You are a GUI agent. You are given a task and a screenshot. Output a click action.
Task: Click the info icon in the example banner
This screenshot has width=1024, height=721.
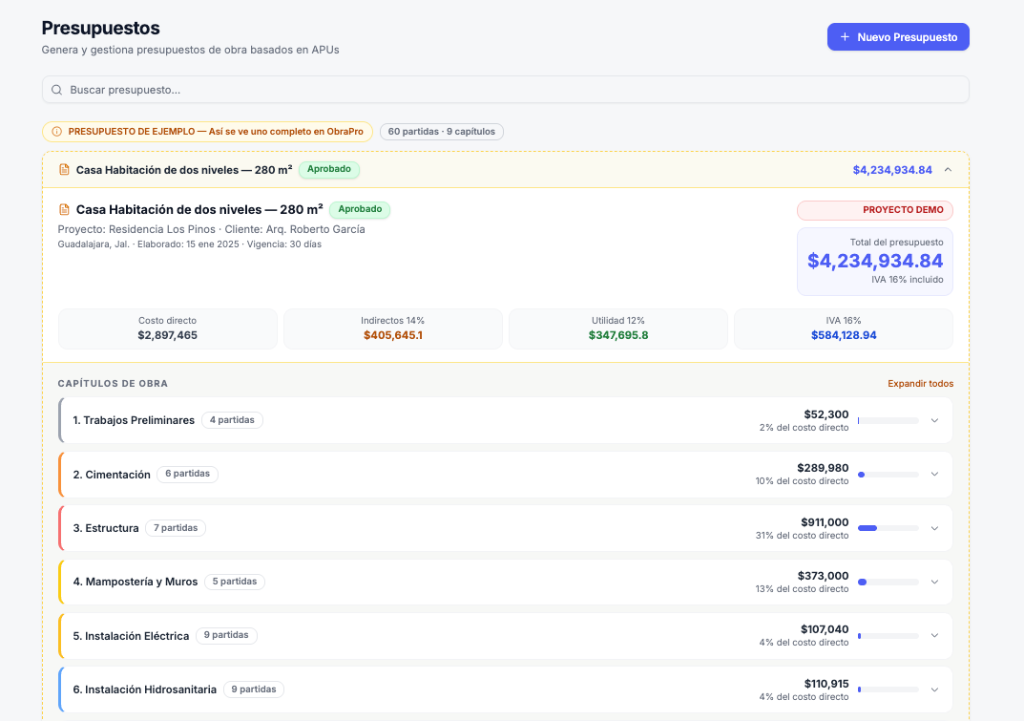(x=57, y=132)
